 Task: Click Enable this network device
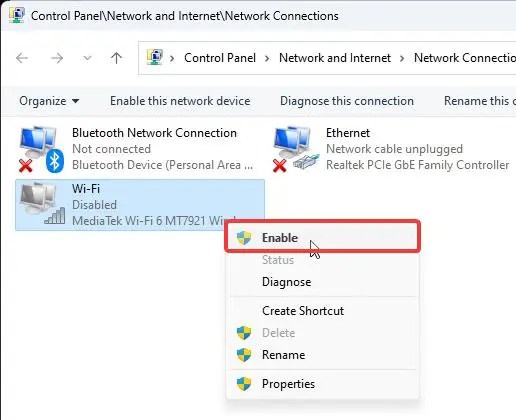coord(180,101)
